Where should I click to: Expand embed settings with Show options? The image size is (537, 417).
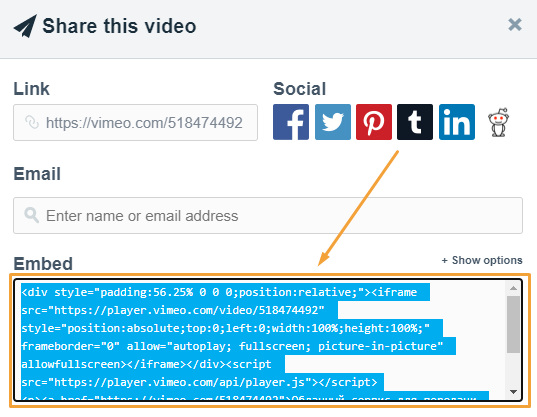(x=482, y=260)
